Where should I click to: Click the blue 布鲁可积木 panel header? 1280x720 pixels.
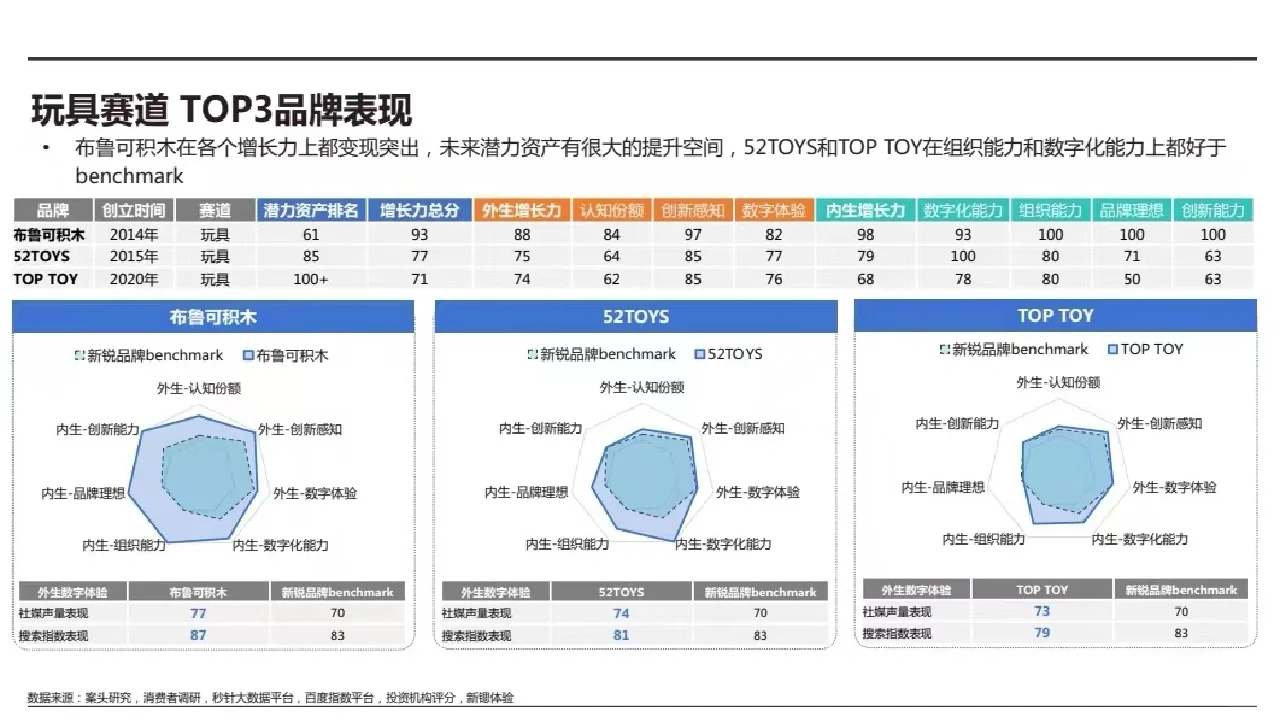(213, 318)
